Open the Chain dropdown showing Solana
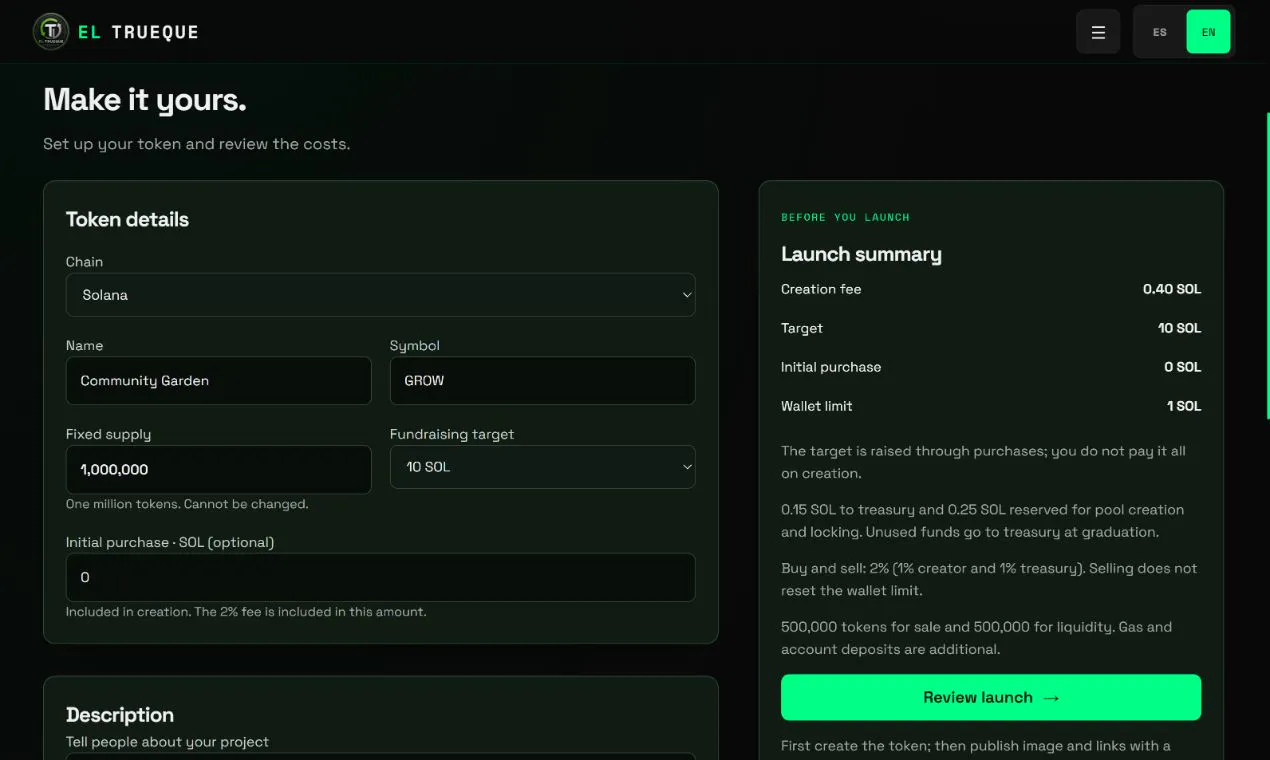Viewport: 1270px width, 760px height. coord(380,295)
